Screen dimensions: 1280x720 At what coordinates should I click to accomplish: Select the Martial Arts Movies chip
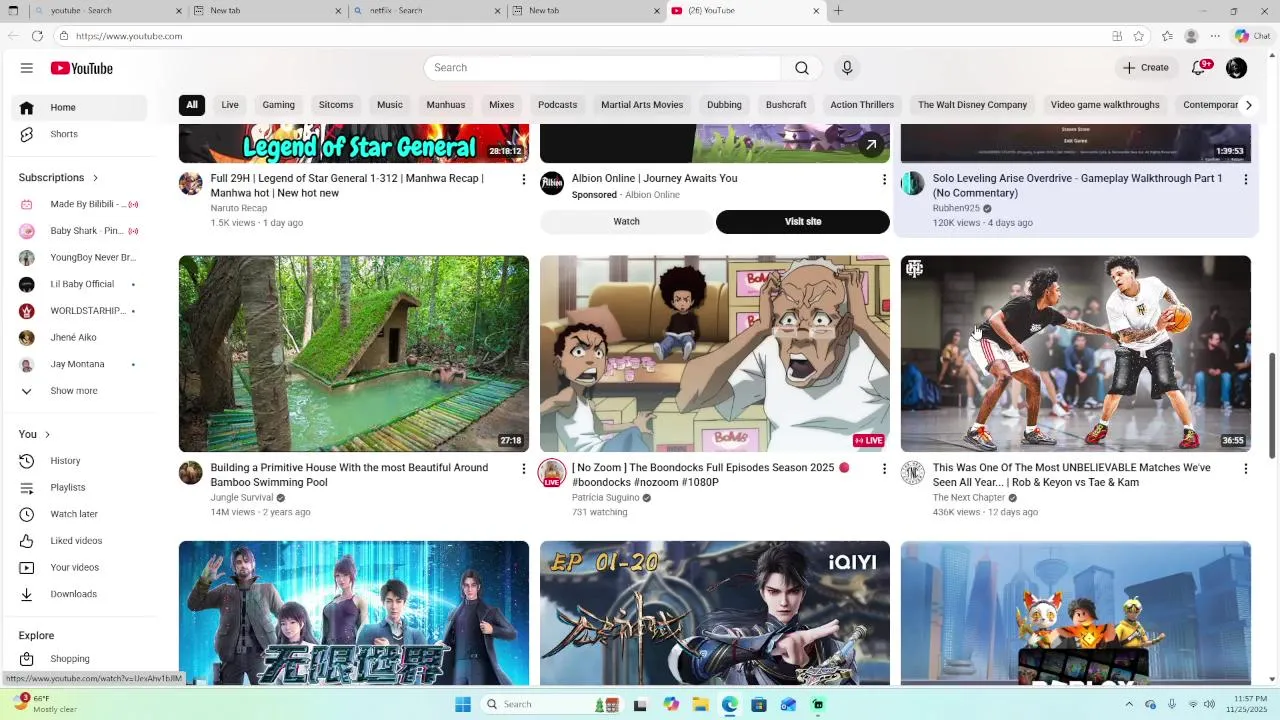coord(642,105)
